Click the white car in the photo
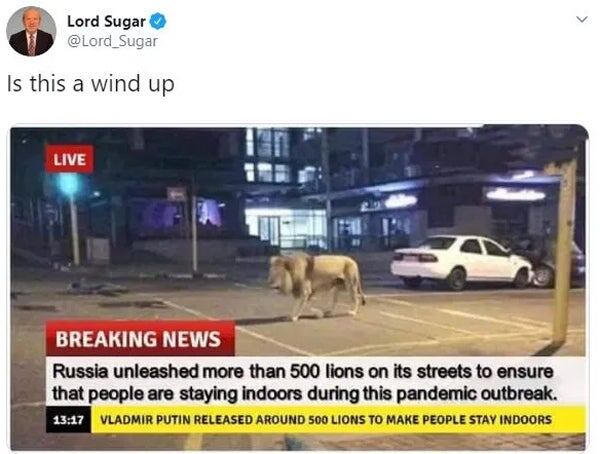The height and width of the screenshot is (454, 600). coord(461,262)
